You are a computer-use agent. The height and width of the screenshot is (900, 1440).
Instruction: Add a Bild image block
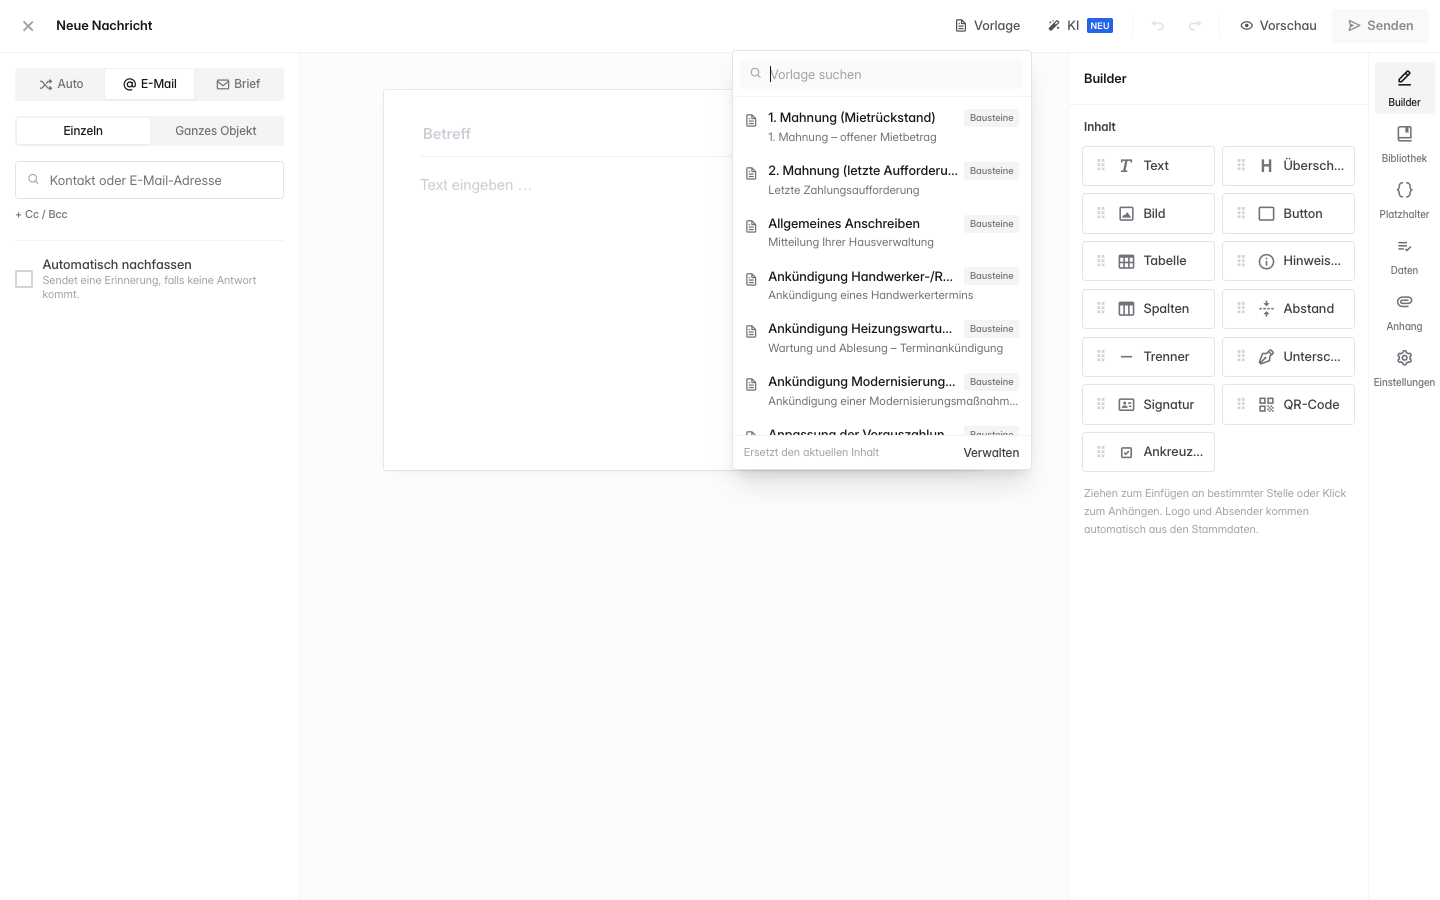coord(1148,214)
